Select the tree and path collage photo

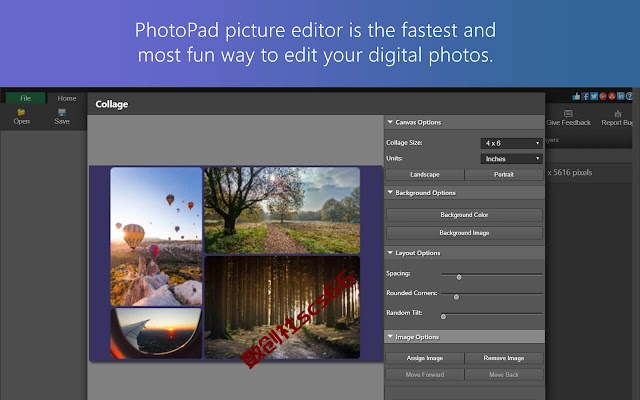(282, 210)
